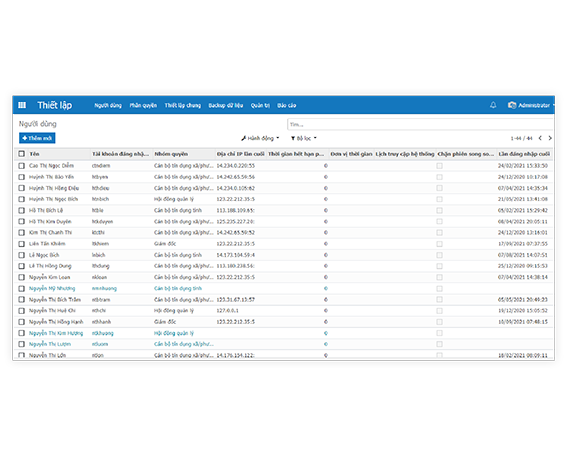Tick checkbox for Huỳnh Thị Bảo Yến
The image size is (570, 458).
click(21, 177)
